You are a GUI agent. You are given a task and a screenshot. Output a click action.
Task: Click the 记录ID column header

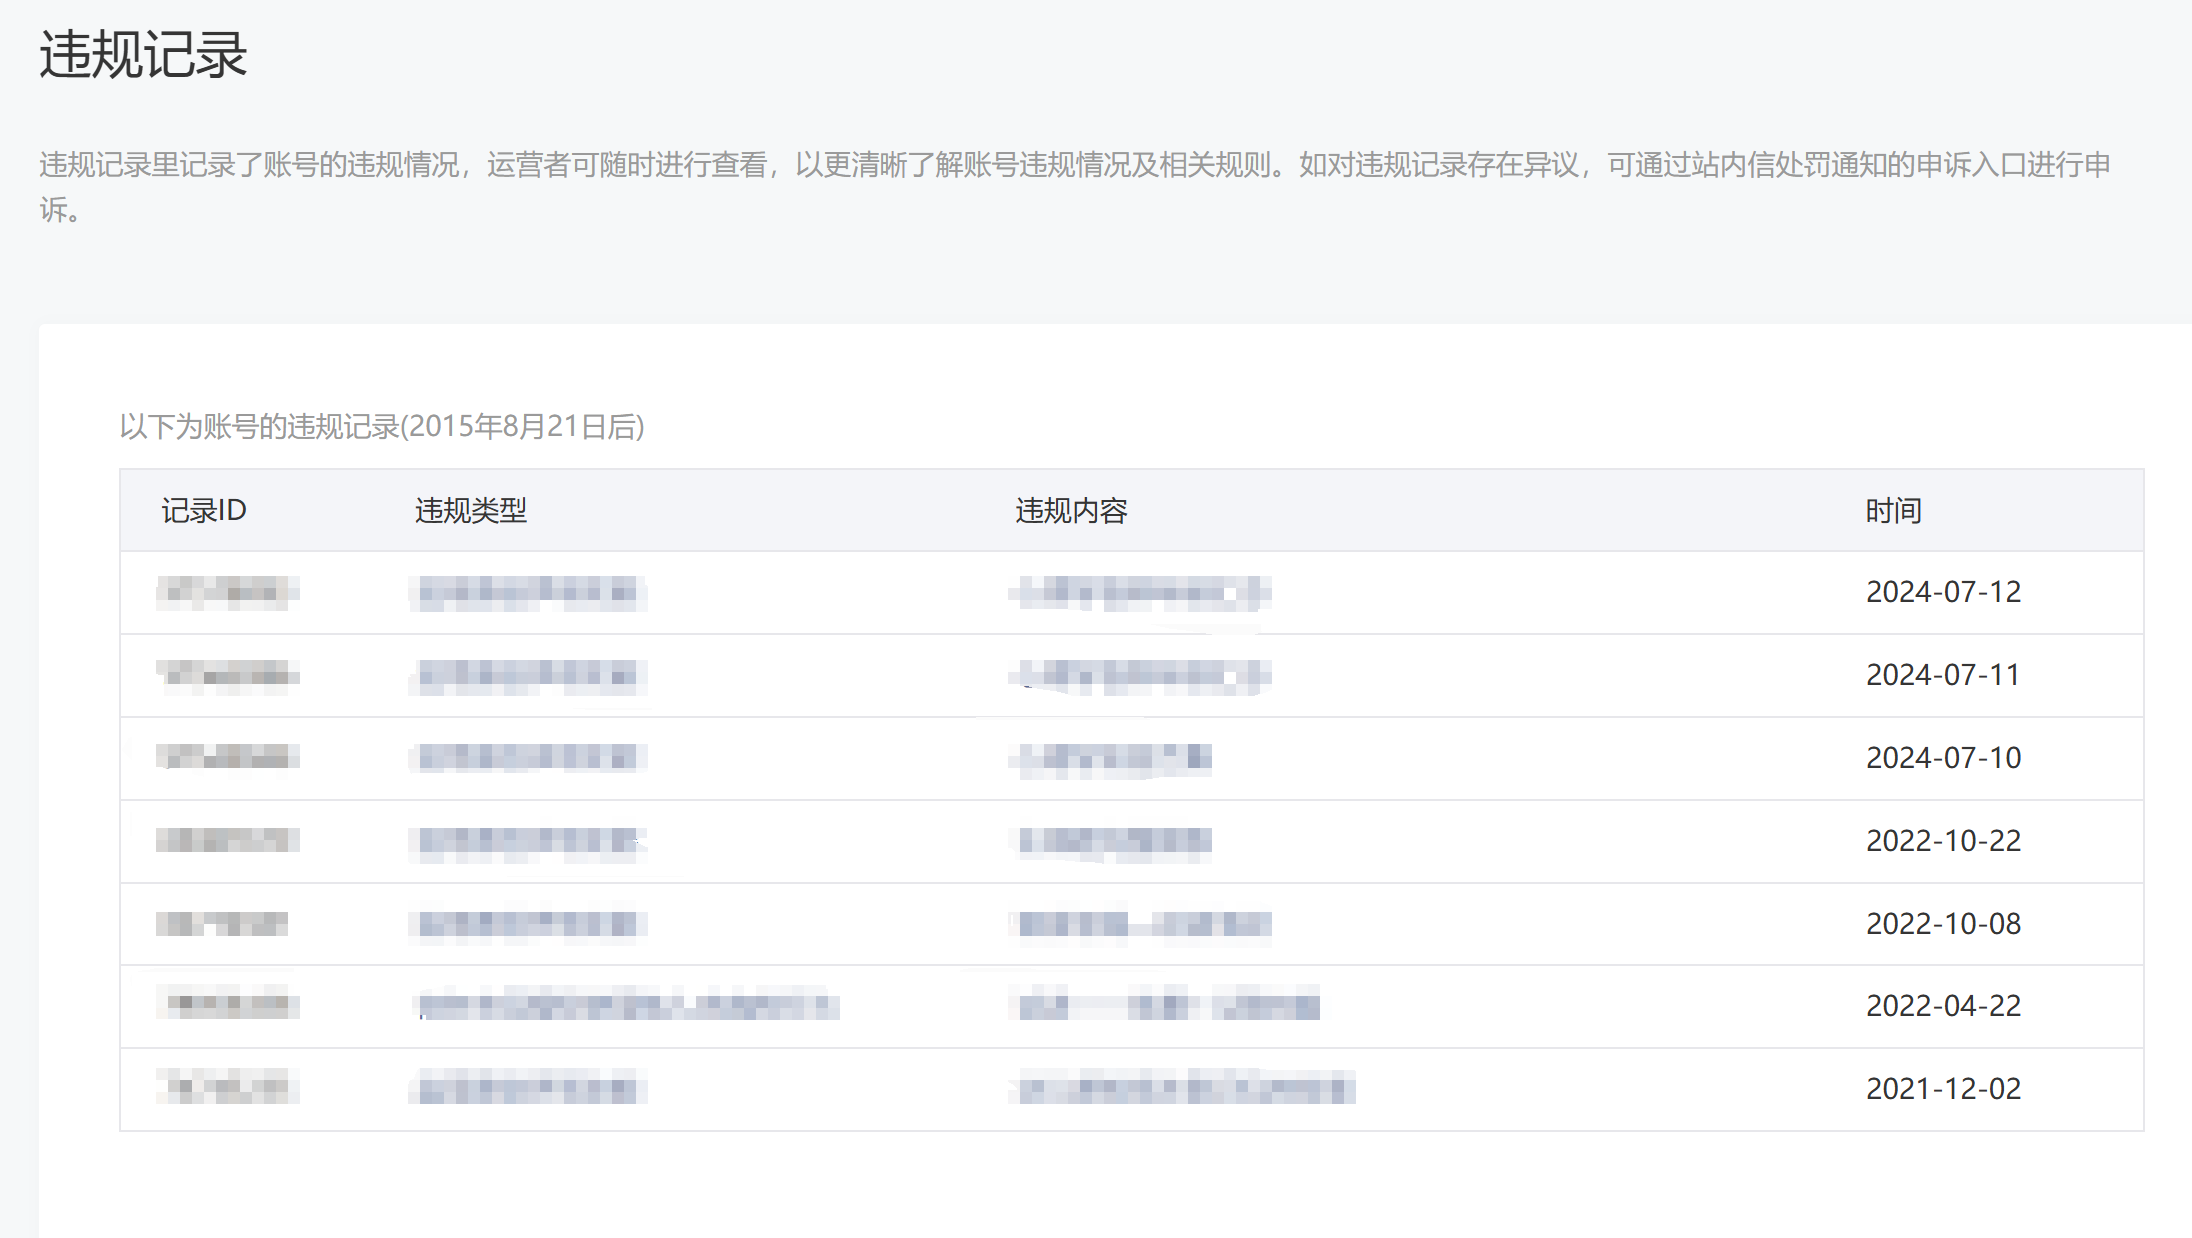click(204, 511)
